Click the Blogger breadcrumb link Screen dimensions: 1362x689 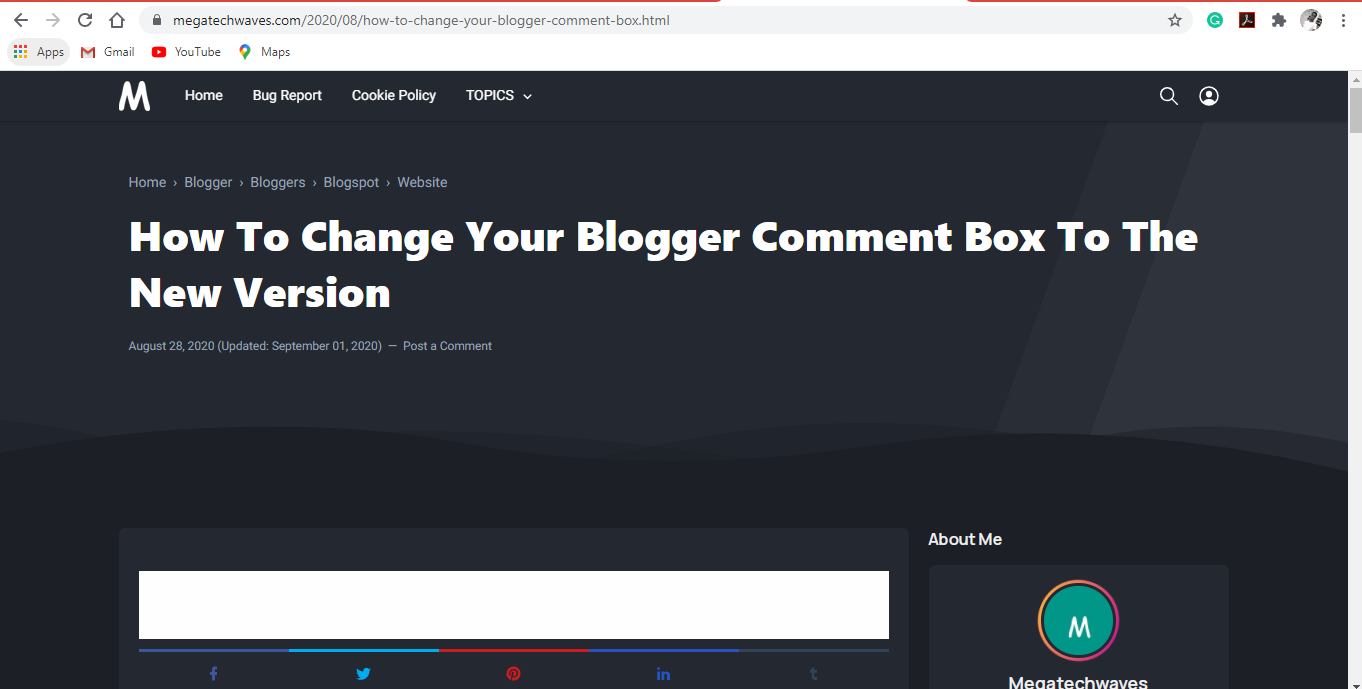click(x=208, y=182)
